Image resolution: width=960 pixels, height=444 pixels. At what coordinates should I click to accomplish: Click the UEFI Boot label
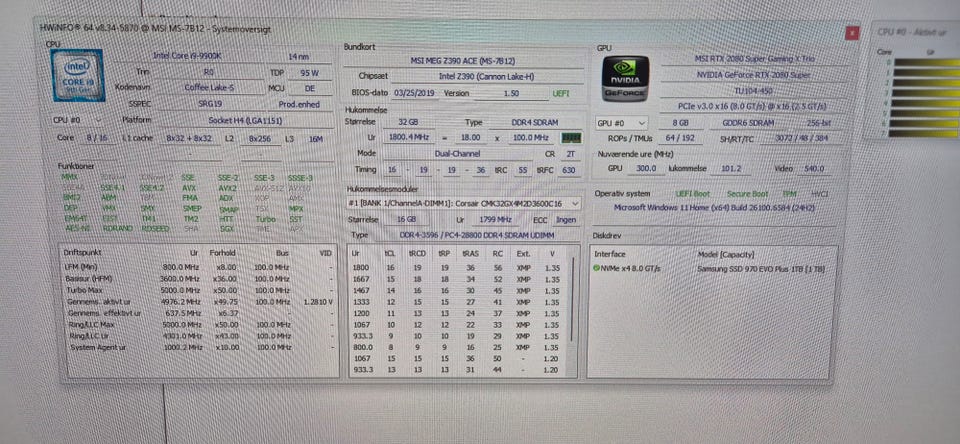coord(692,194)
